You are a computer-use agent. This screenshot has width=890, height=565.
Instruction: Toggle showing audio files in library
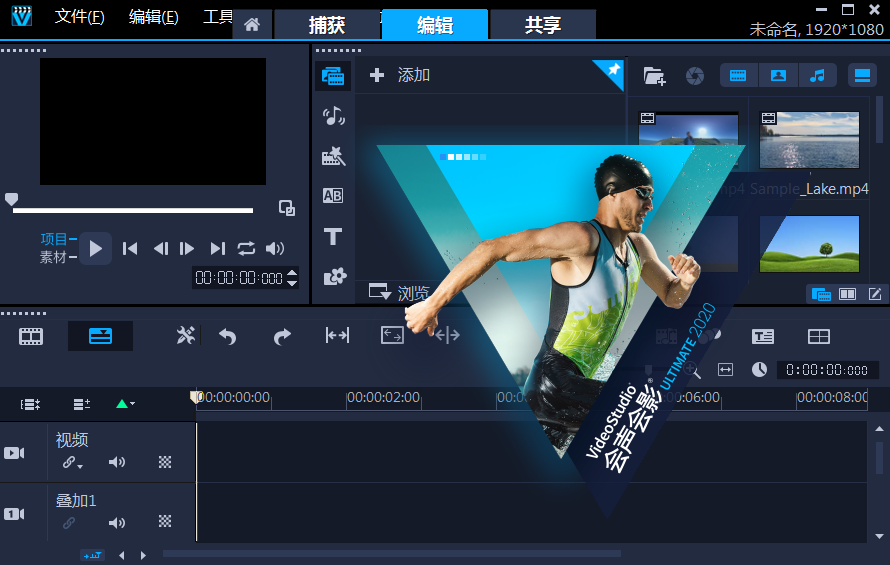817,76
